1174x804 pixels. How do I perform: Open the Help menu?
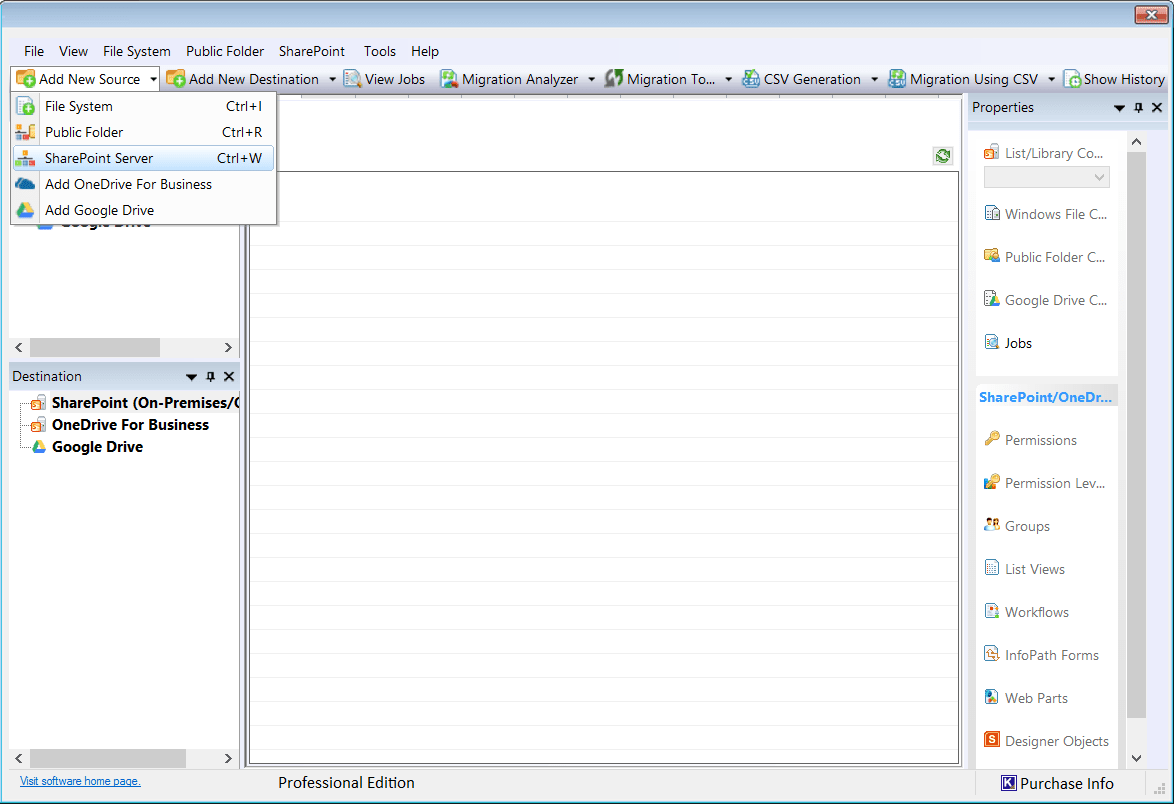click(425, 51)
